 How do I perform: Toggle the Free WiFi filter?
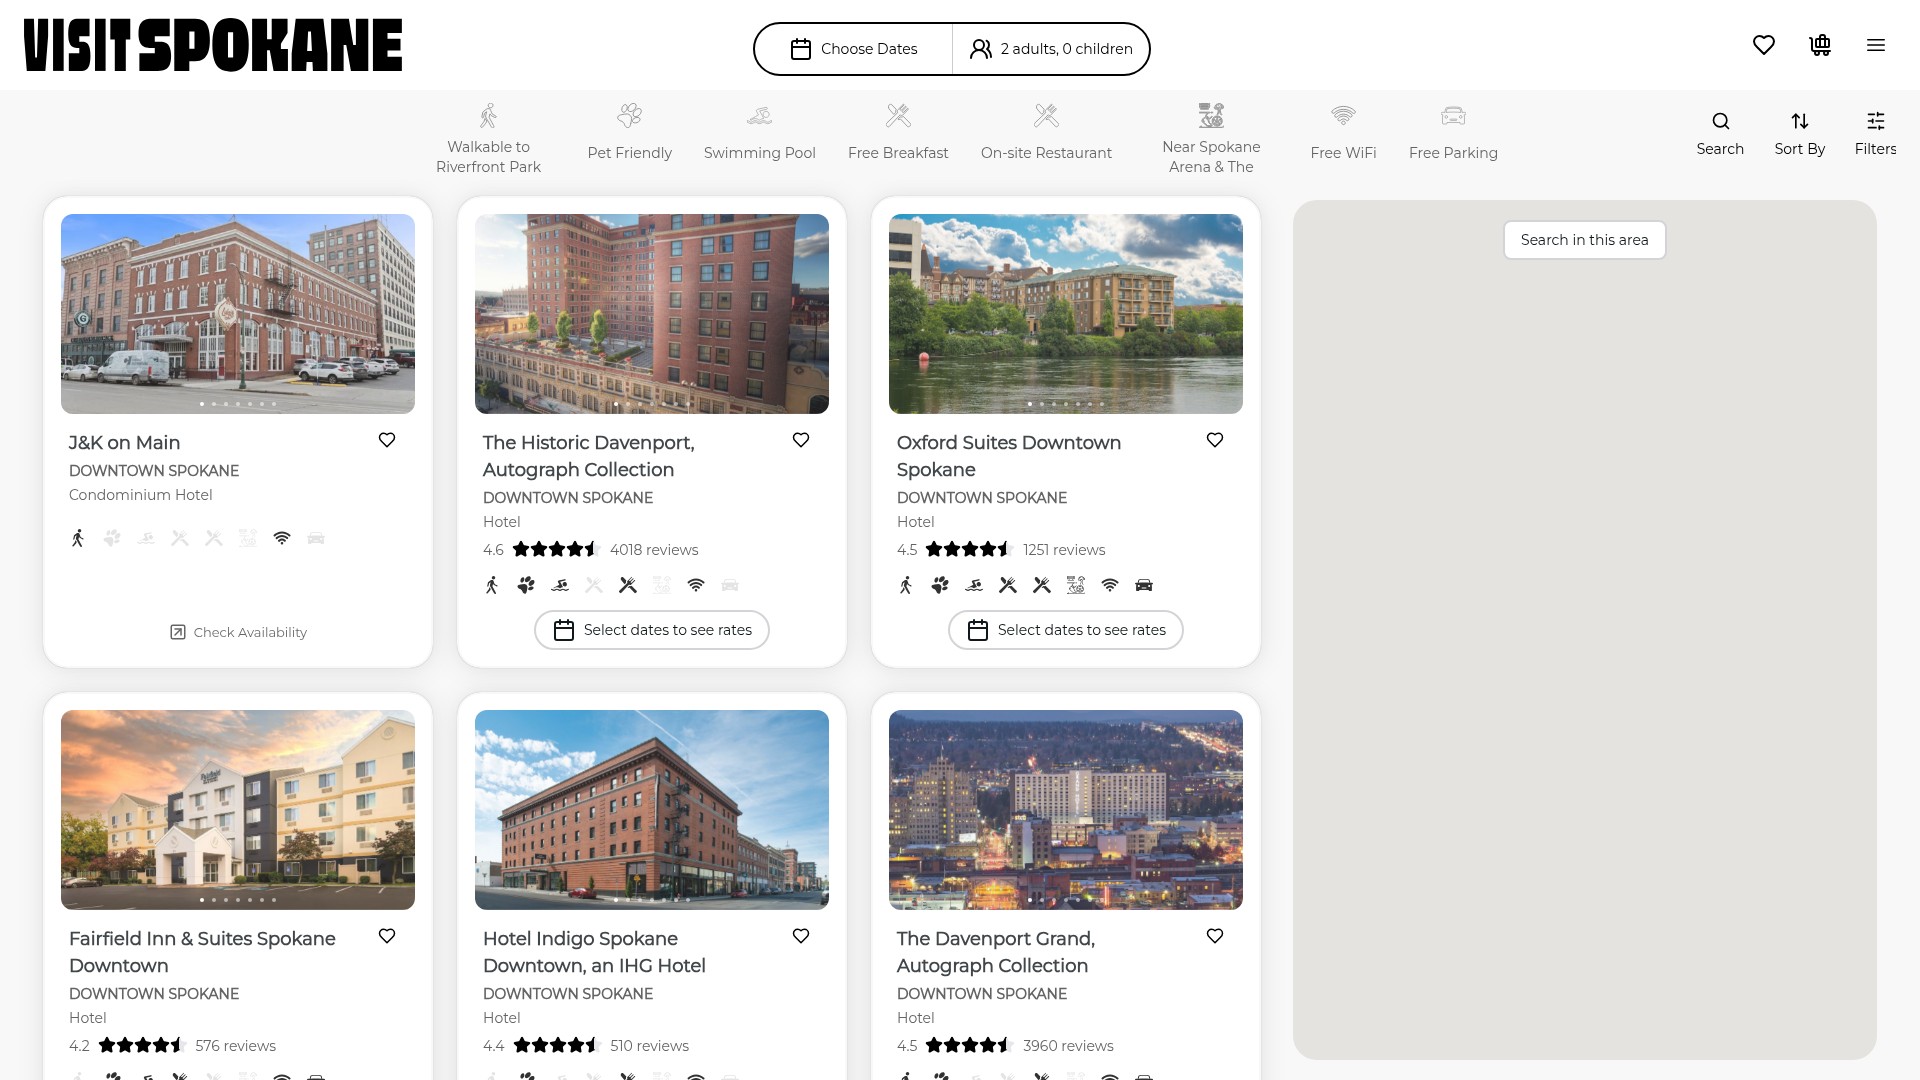point(1344,132)
